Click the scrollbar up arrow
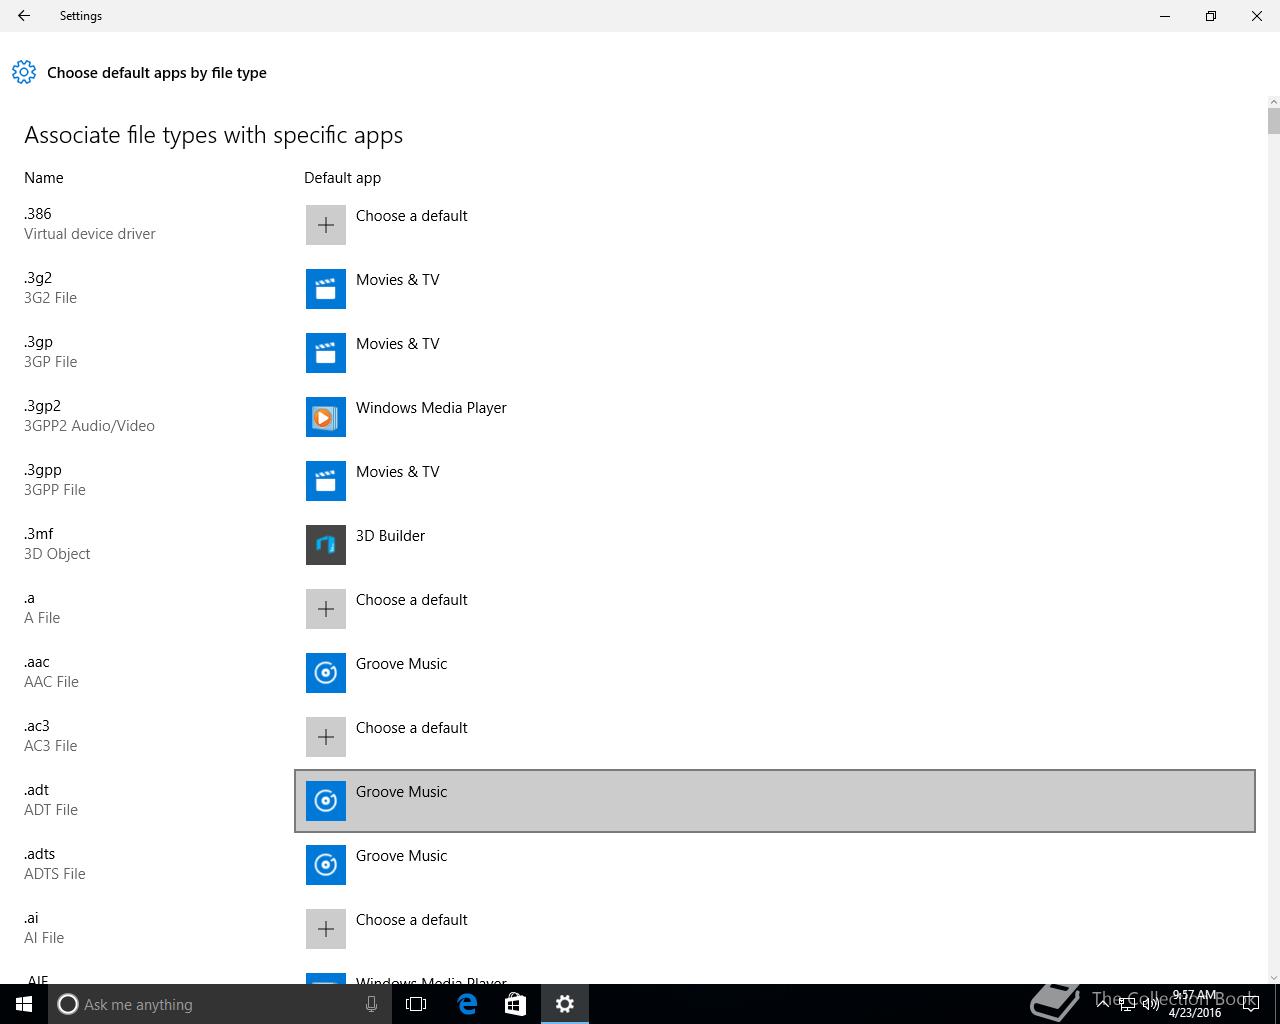 click(x=1273, y=101)
